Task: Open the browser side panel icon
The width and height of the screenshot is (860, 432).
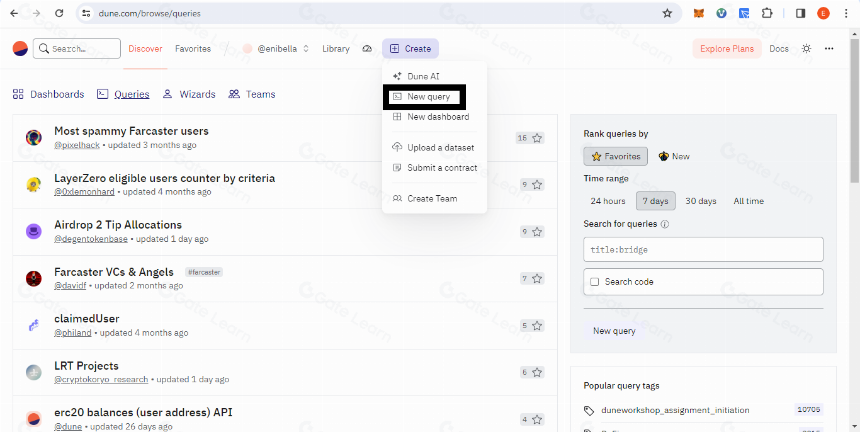Action: click(800, 13)
